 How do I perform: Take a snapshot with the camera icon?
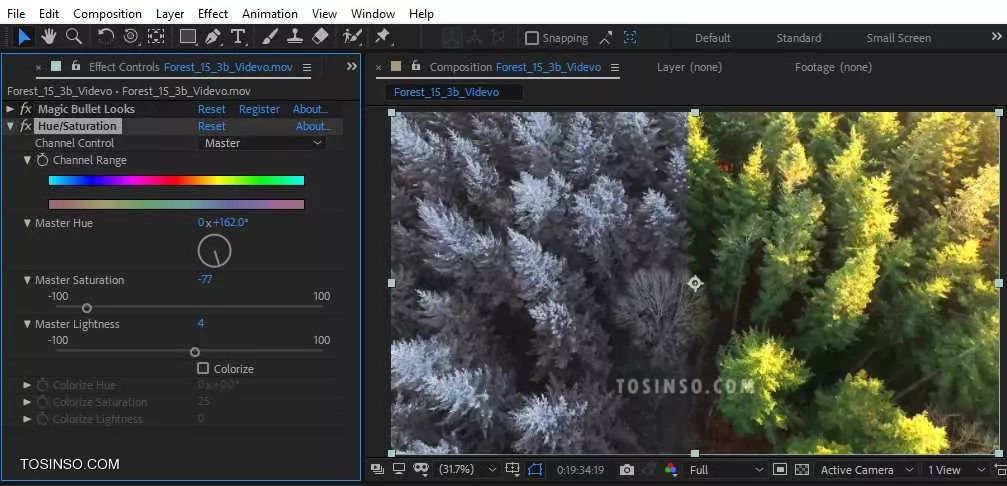(x=627, y=470)
